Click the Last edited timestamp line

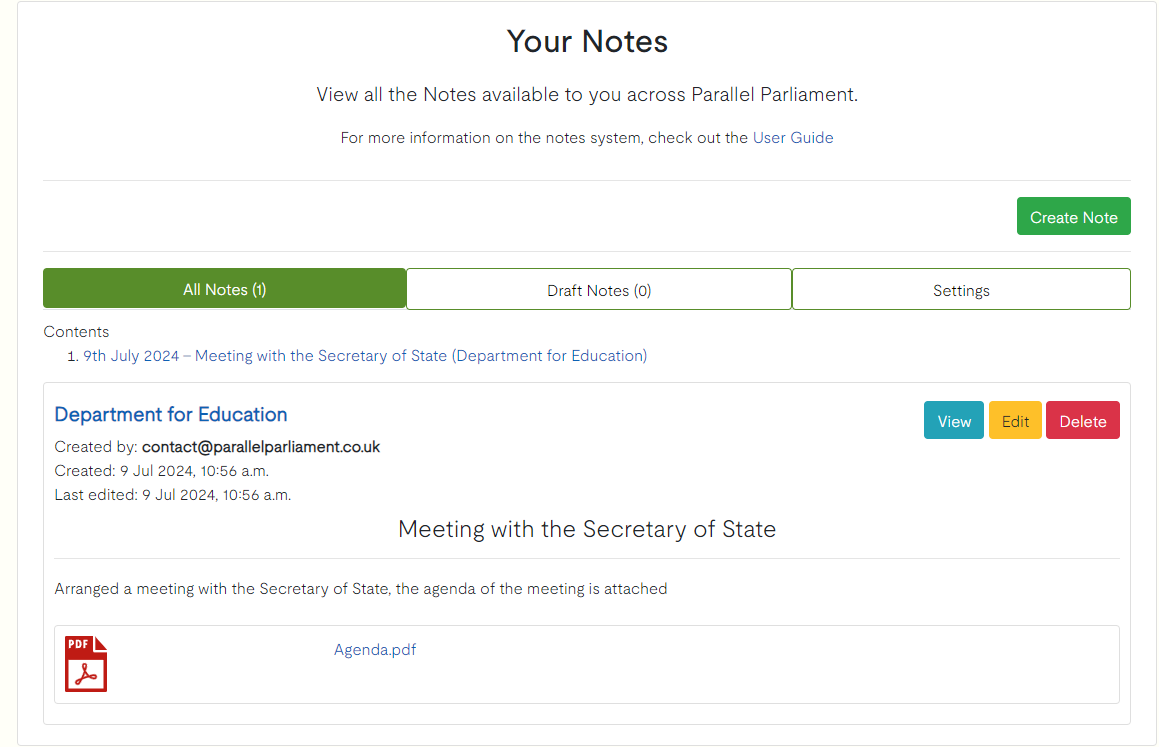click(x=173, y=495)
